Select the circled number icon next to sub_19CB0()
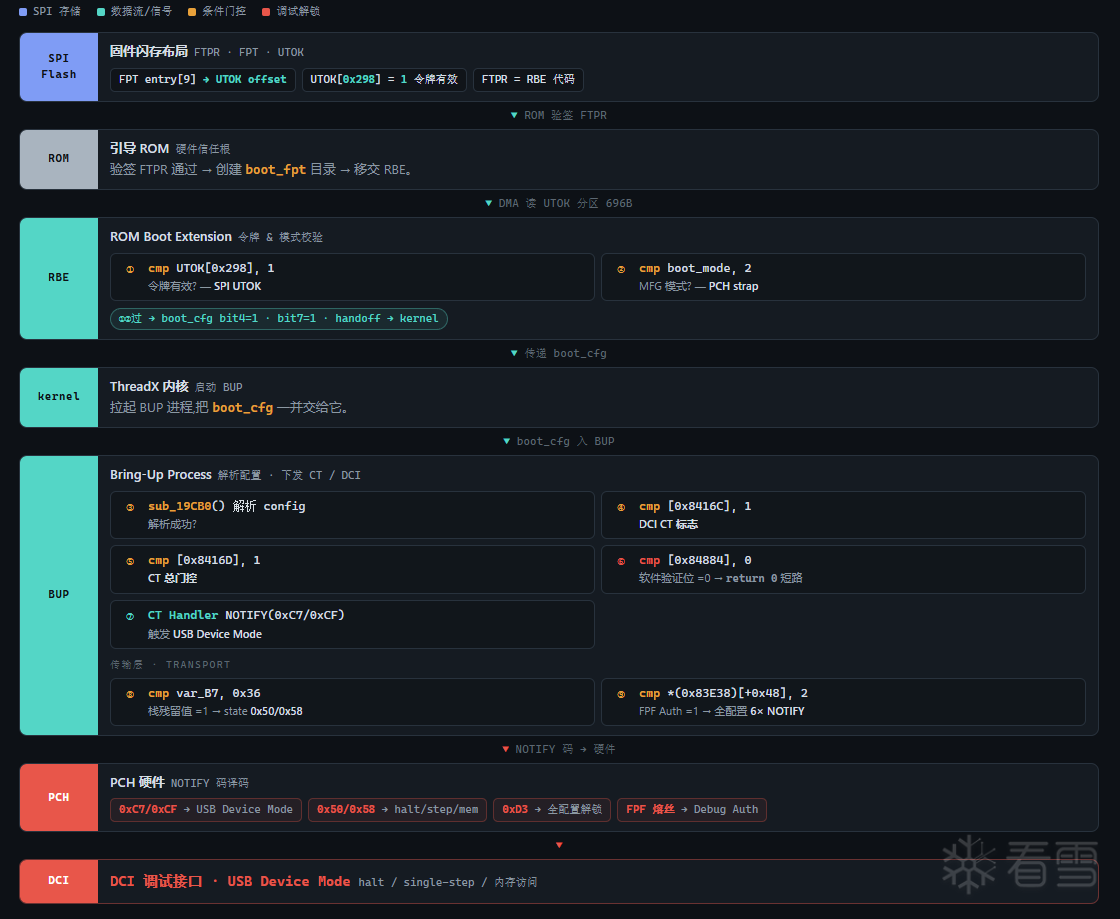1120x919 pixels. coord(130,507)
